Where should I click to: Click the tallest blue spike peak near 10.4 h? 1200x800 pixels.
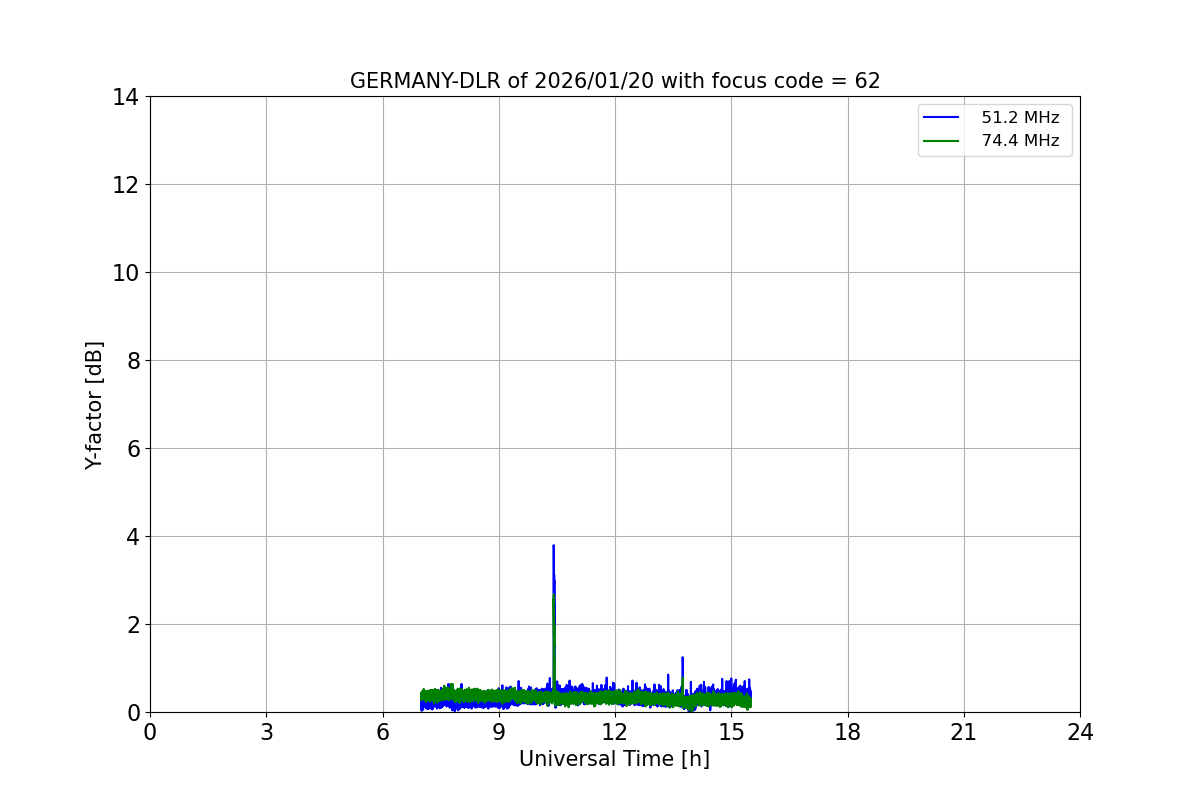pos(553,546)
